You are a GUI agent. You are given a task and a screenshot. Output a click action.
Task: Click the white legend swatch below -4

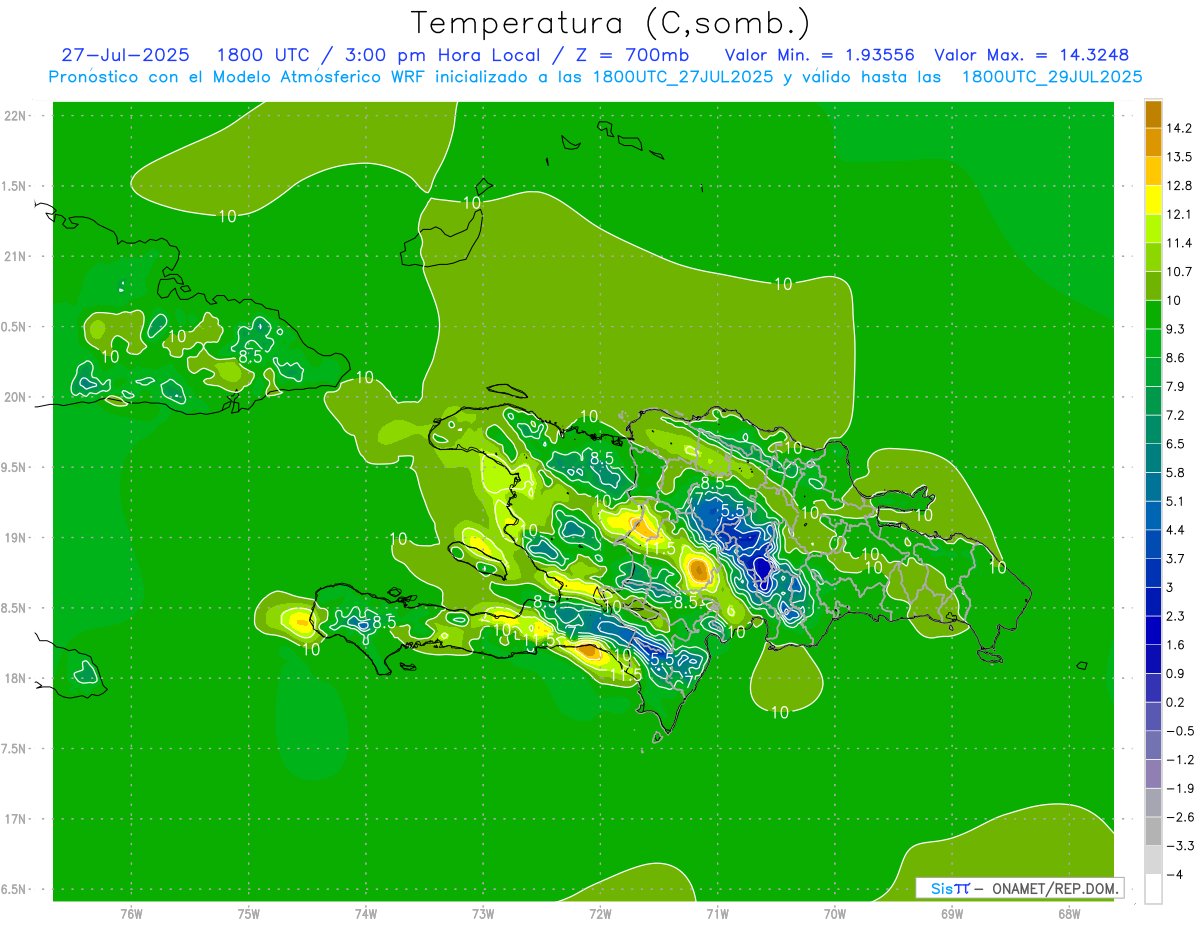1153,888
